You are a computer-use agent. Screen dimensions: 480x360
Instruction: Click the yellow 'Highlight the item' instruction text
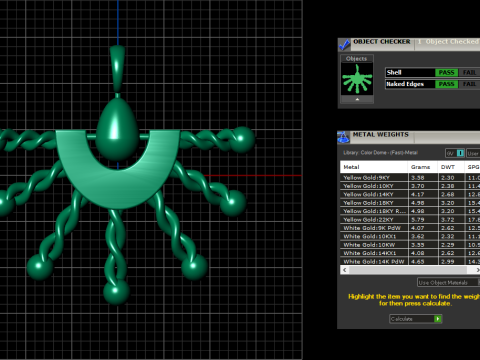tap(414, 300)
